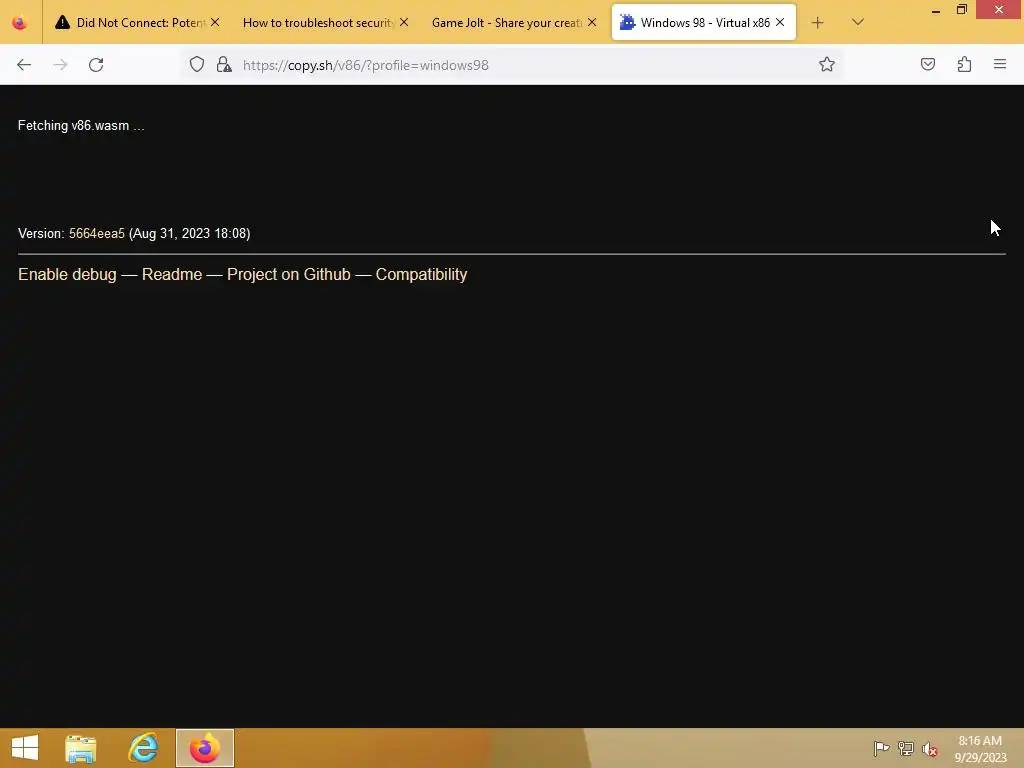This screenshot has width=1024, height=768.
Task: Open Firefox View pinned icon
Action: (x=20, y=23)
